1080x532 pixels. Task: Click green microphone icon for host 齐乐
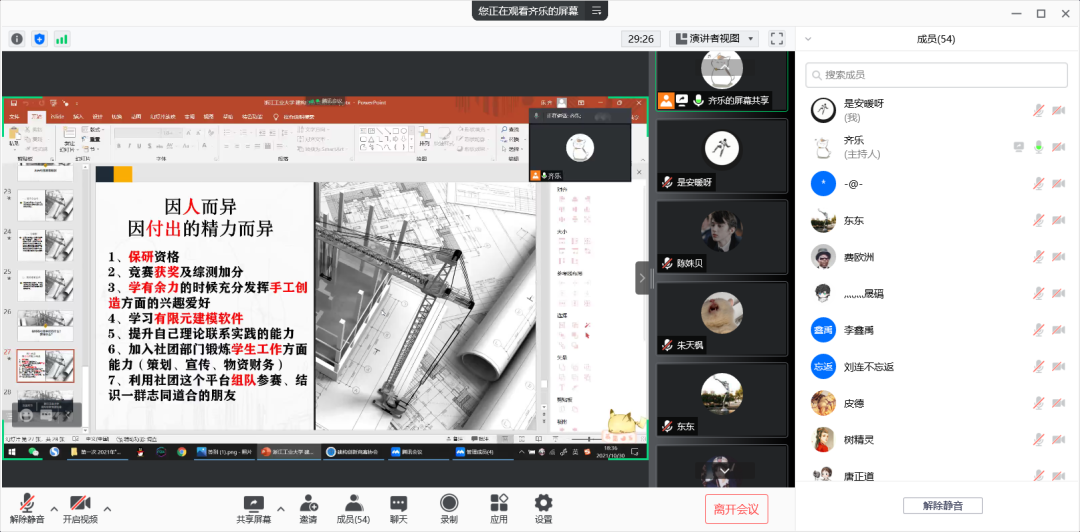(1039, 147)
